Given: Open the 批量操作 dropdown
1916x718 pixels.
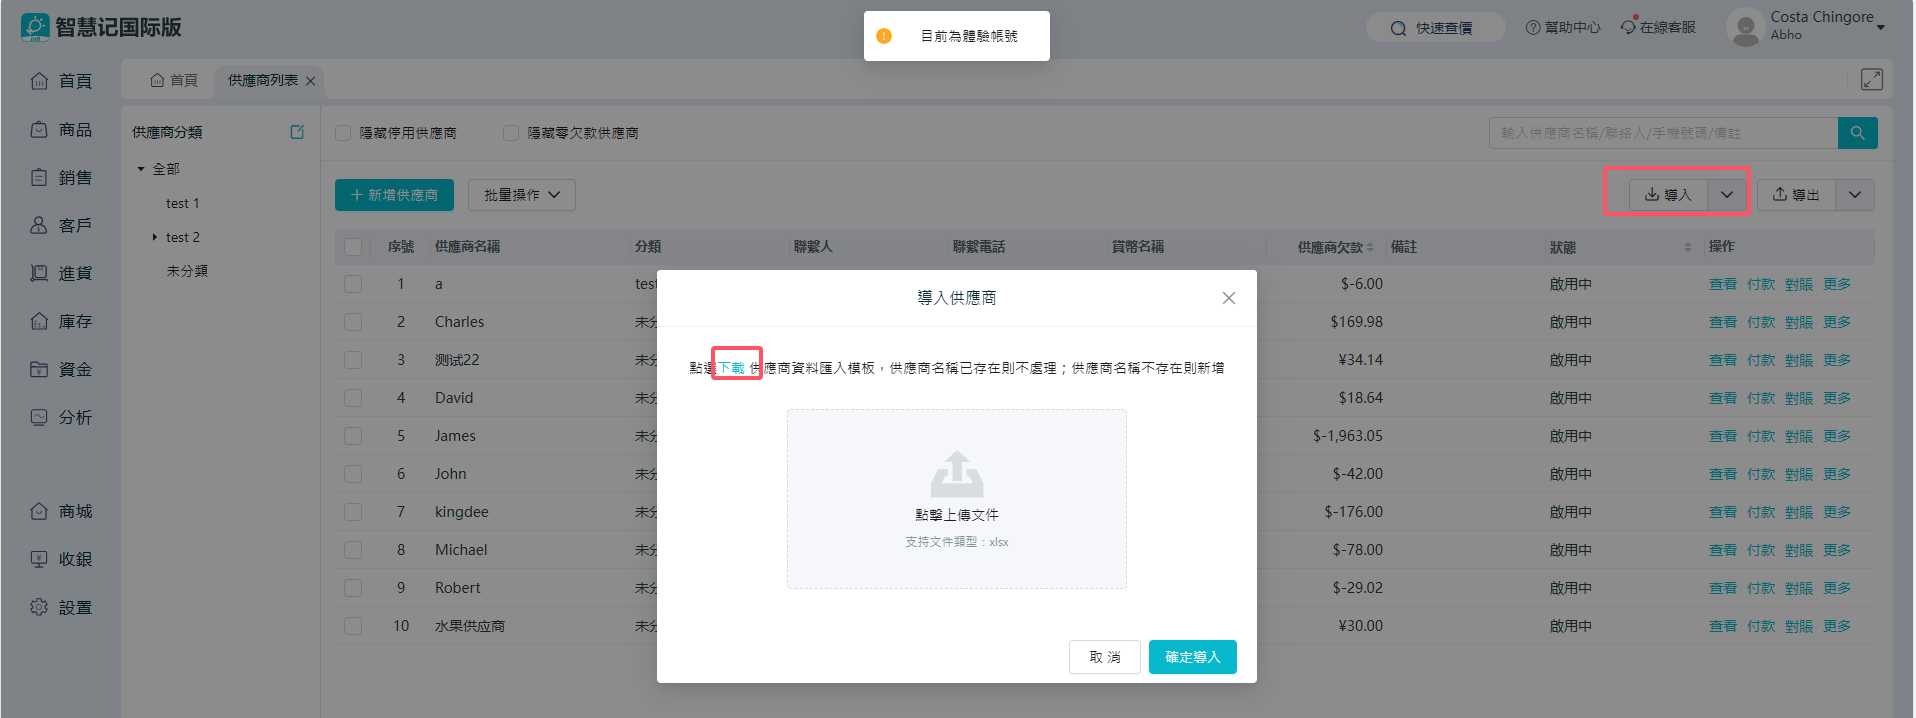Looking at the screenshot, I should (x=522, y=195).
